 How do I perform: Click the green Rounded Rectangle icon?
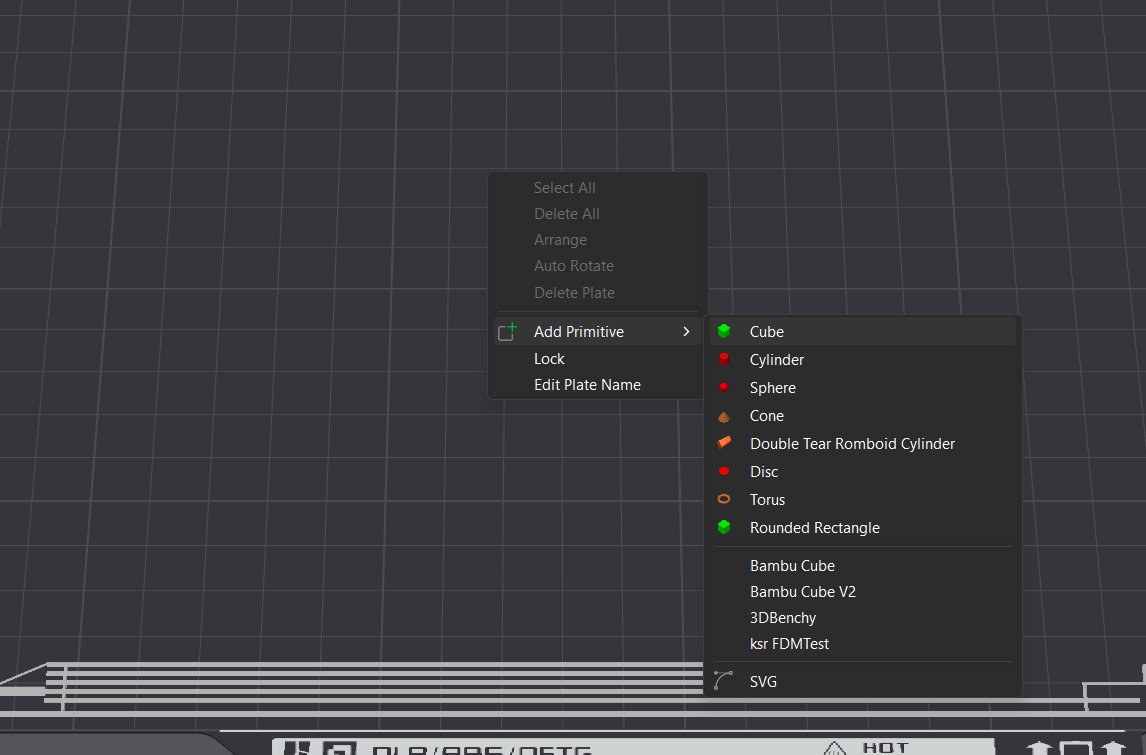tap(723, 527)
